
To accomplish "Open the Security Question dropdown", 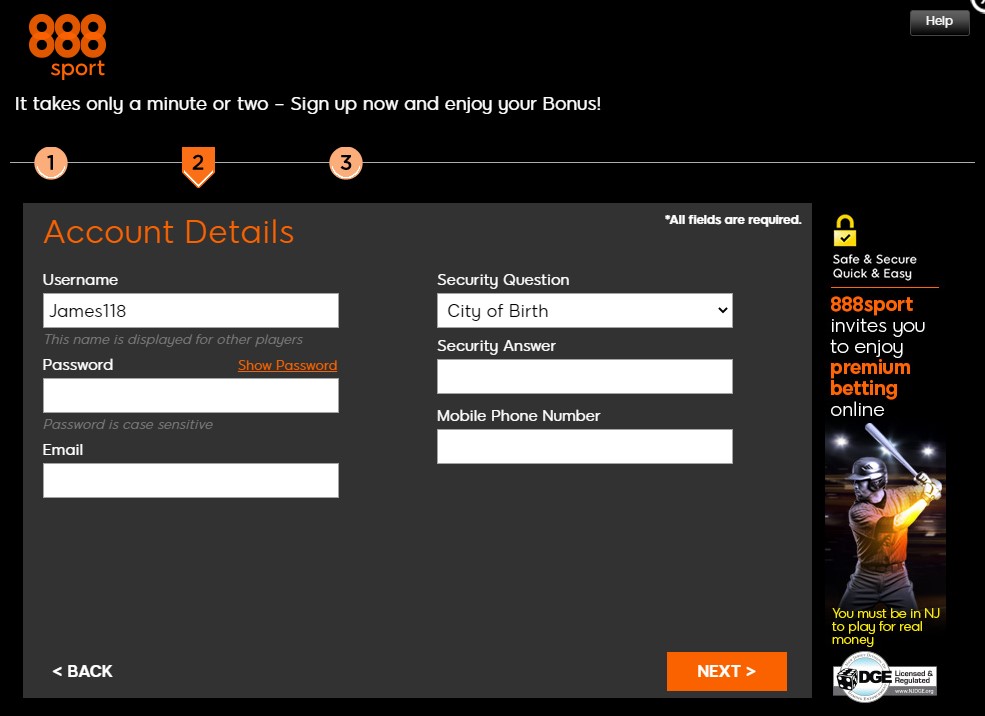I will coord(585,310).
